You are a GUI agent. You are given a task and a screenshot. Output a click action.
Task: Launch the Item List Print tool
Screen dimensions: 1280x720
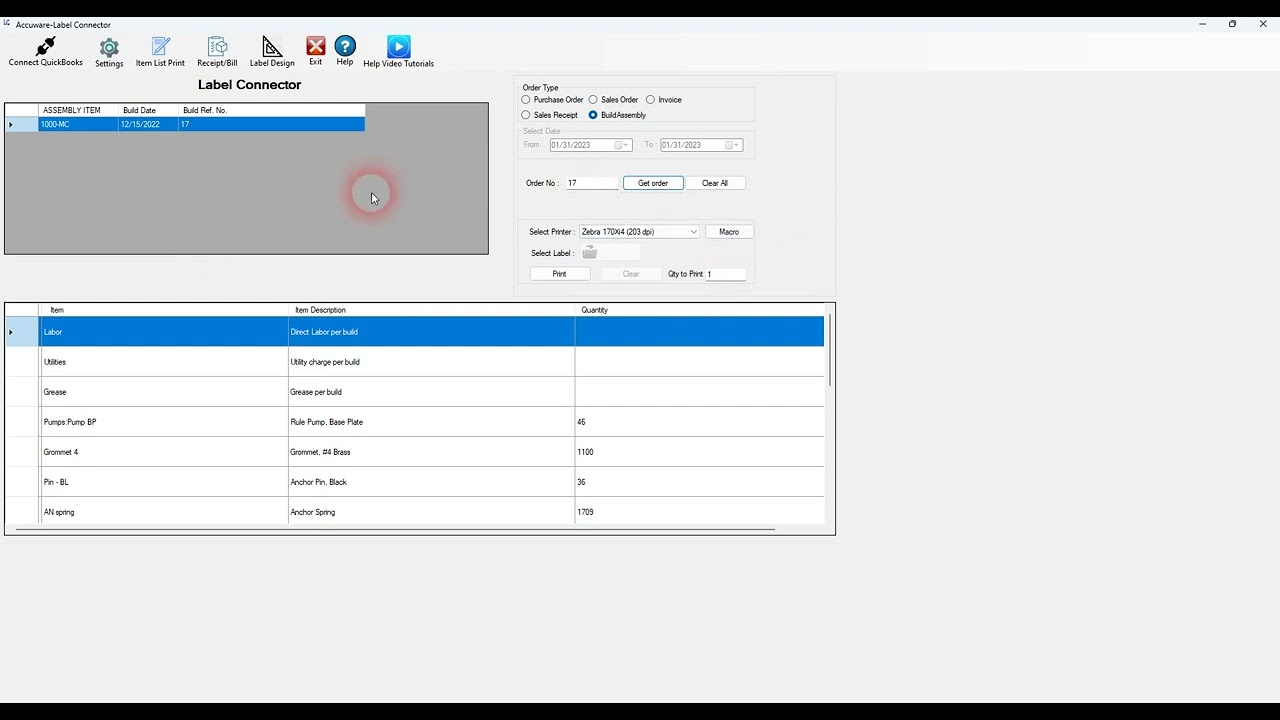[160, 52]
